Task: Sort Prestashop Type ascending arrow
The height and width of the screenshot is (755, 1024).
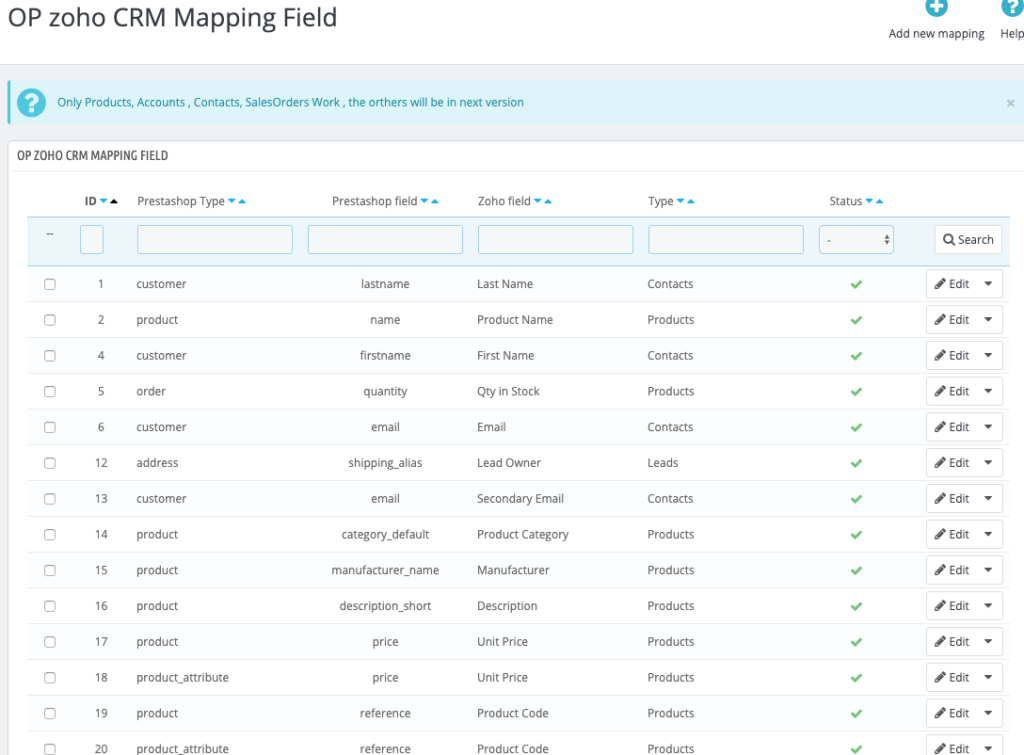Action: pos(242,201)
